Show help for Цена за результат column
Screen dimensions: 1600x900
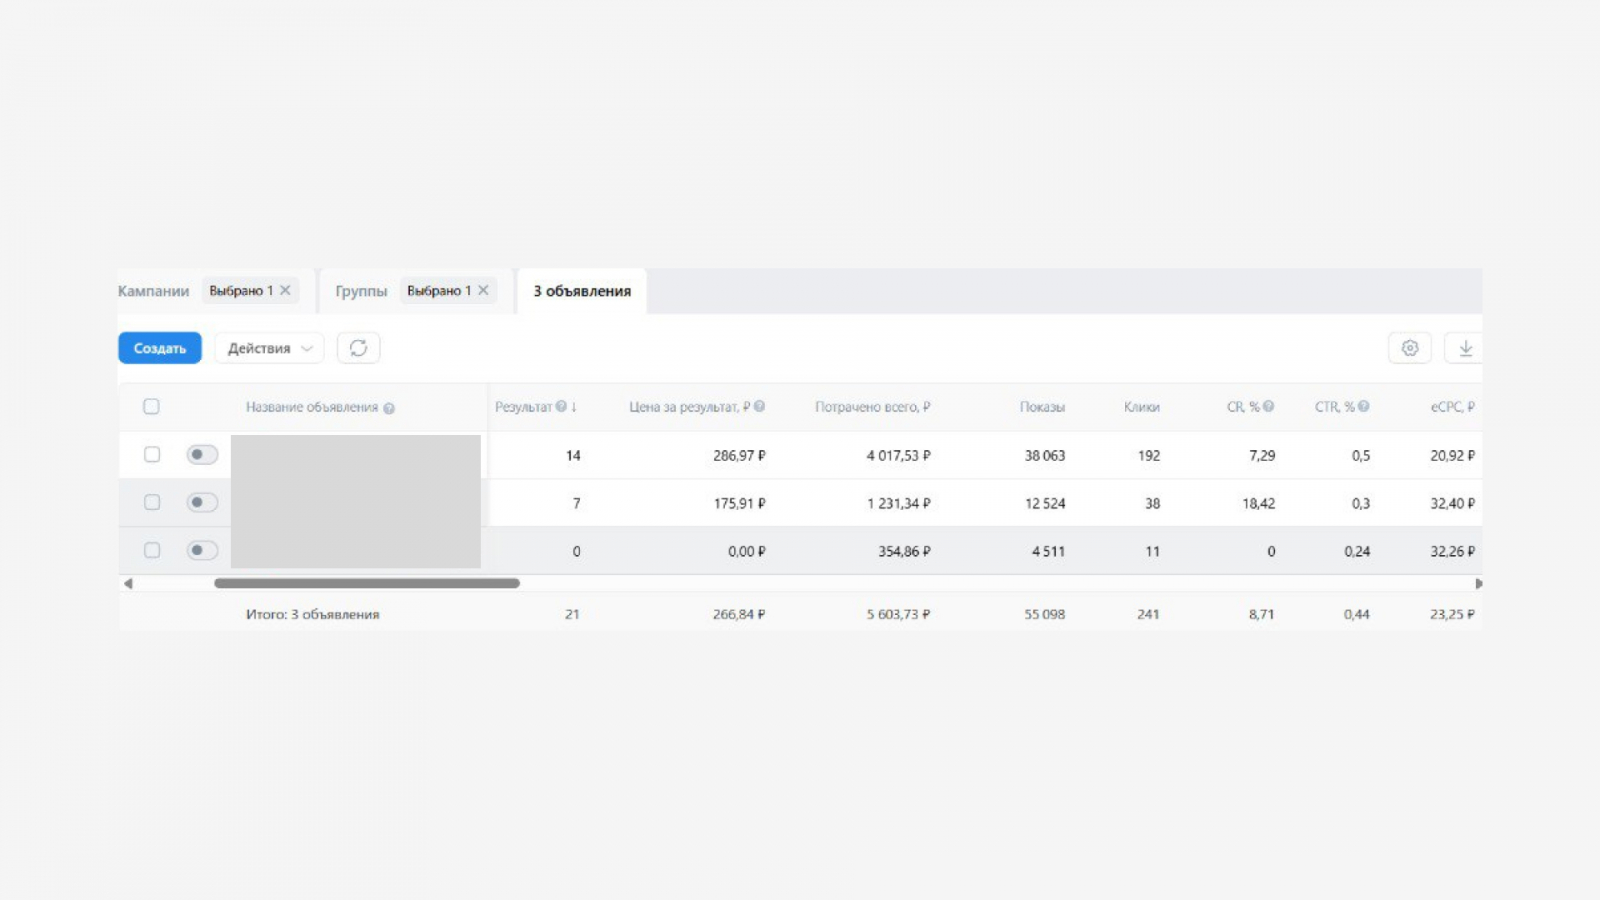click(760, 406)
